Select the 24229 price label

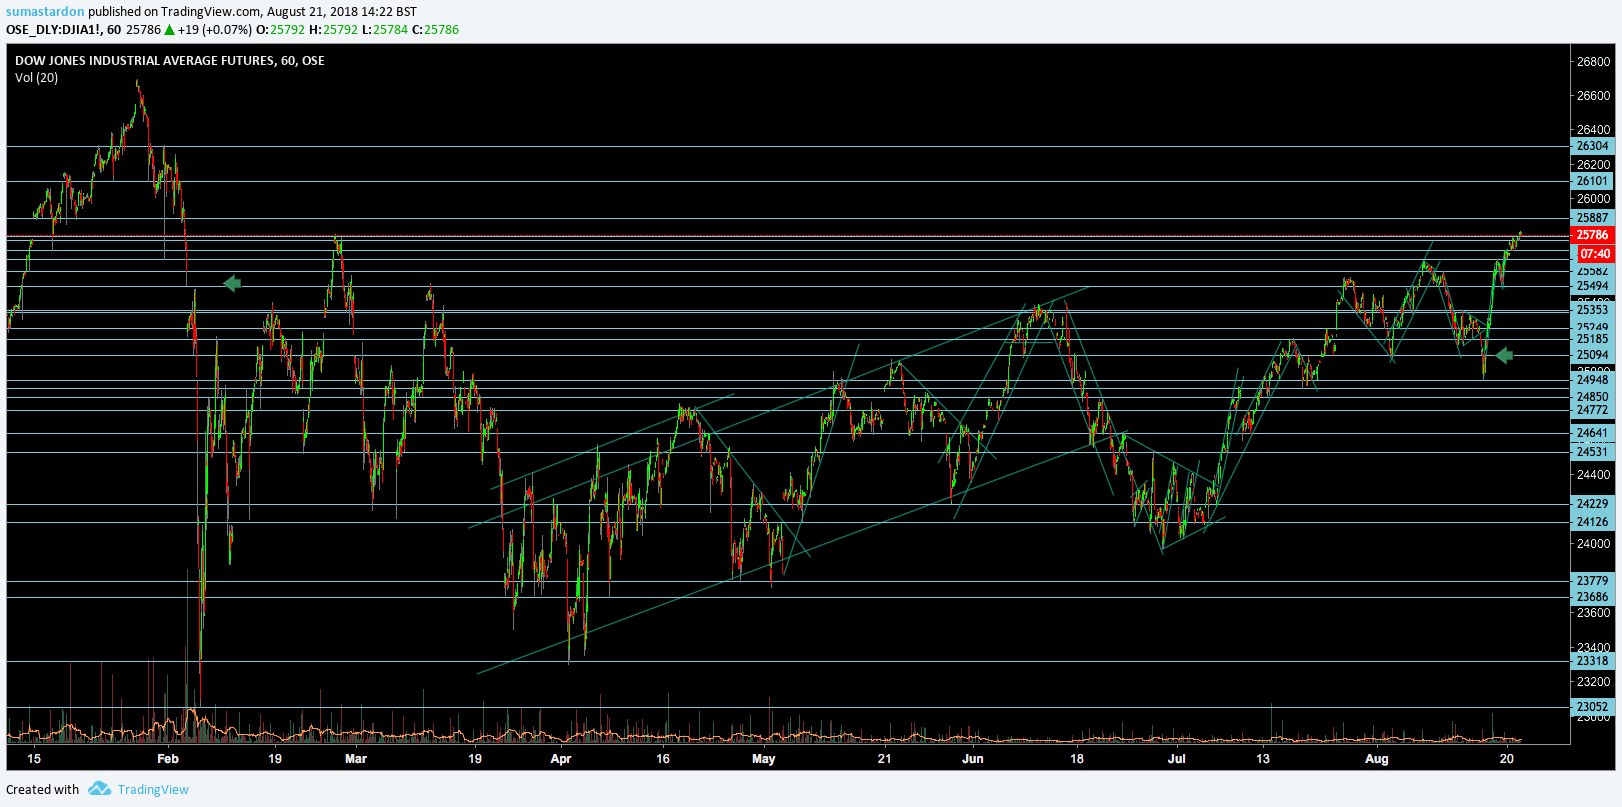click(x=1592, y=504)
